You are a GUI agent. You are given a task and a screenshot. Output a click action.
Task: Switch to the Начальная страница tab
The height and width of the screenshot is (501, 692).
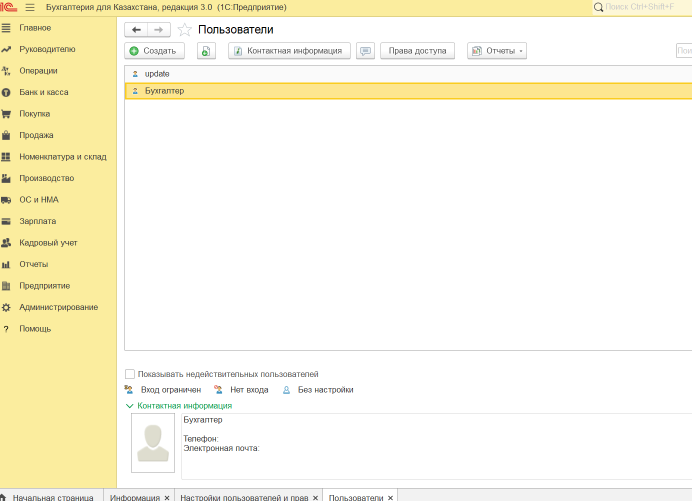click(x=52, y=497)
